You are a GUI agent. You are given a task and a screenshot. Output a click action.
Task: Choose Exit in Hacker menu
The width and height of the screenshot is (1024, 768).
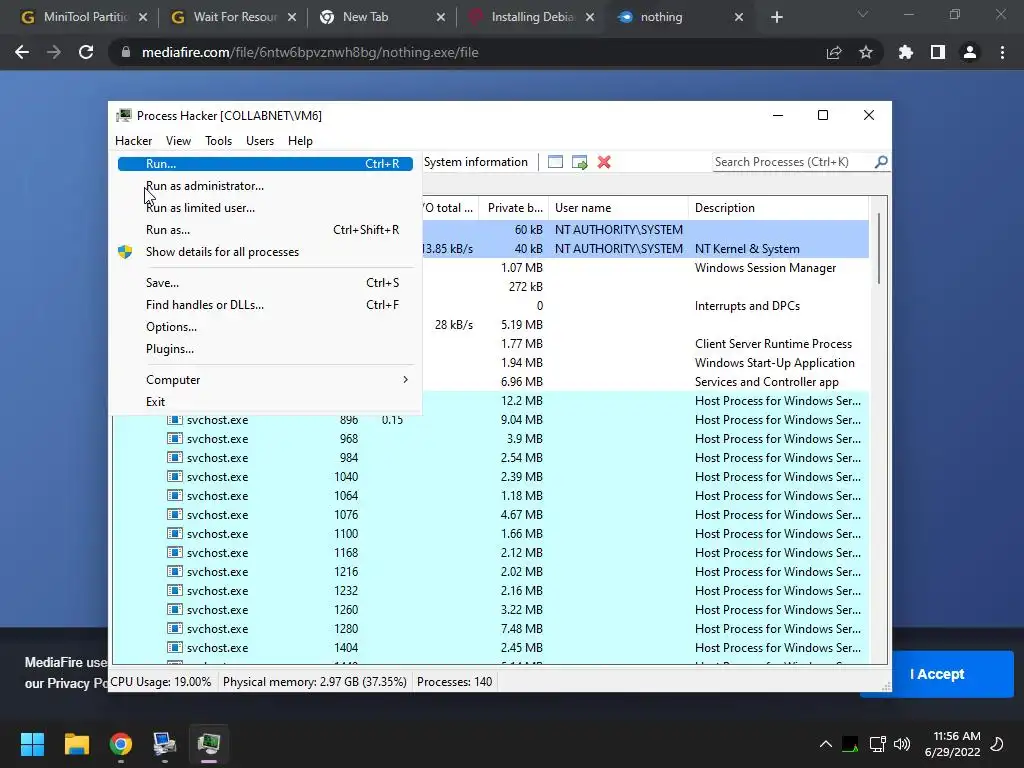tap(265, 402)
